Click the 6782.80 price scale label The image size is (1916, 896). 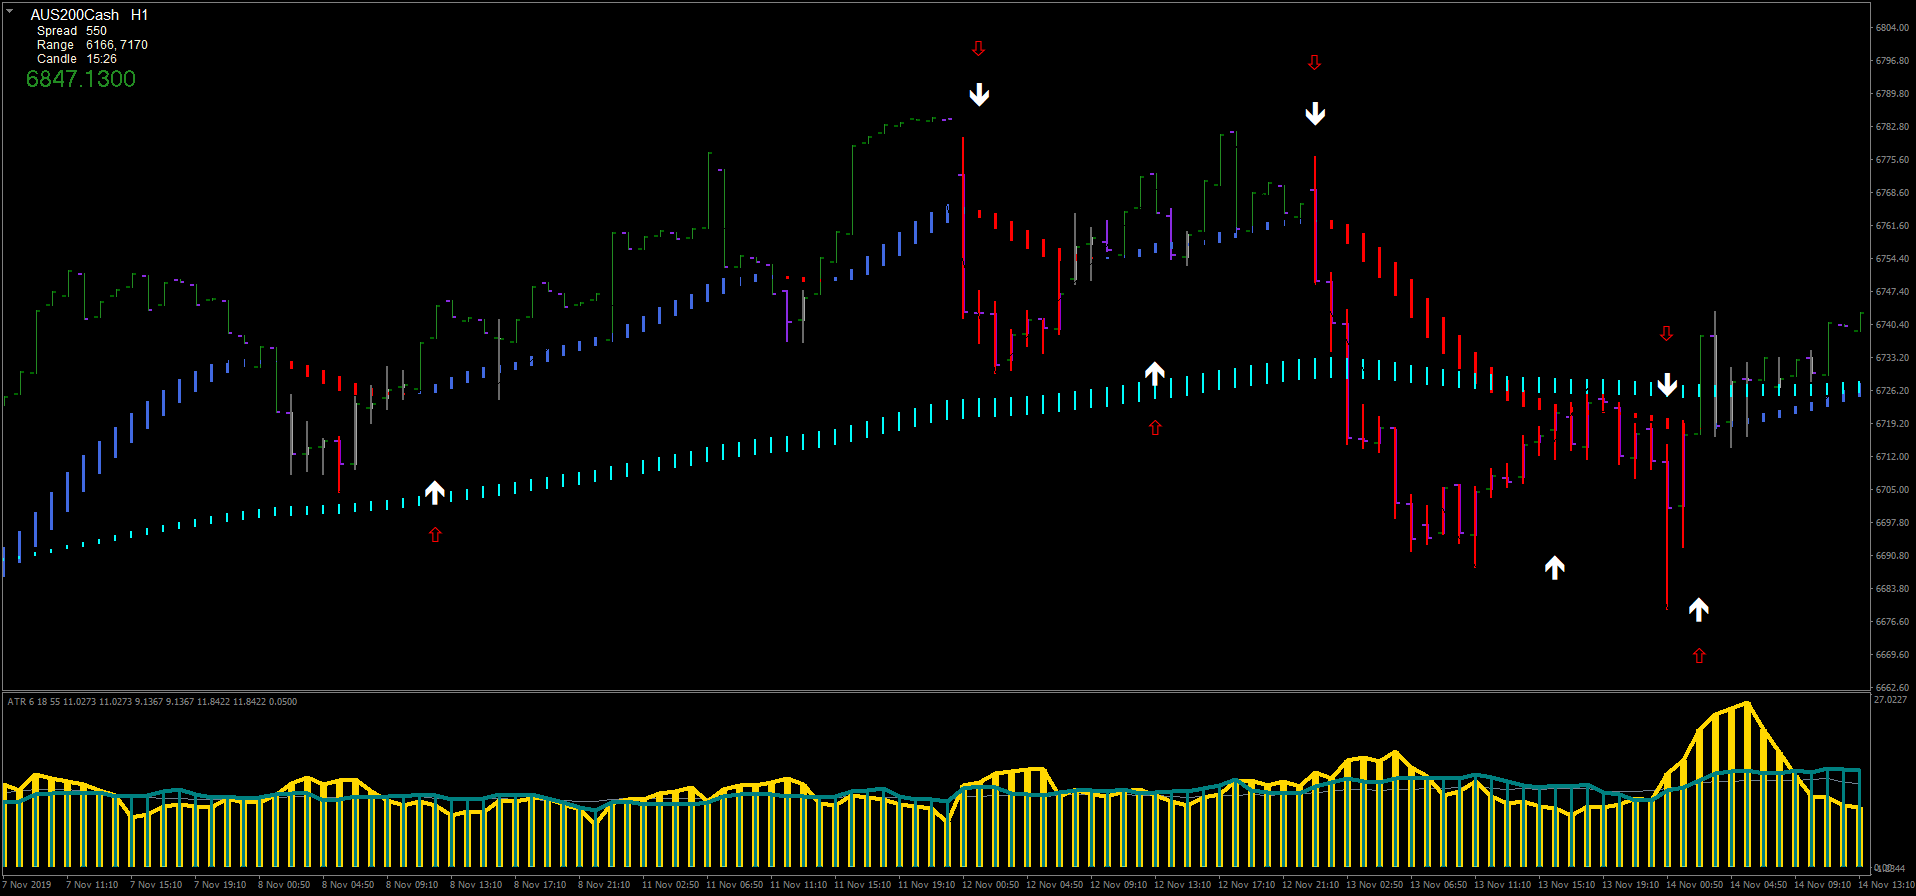pos(1893,127)
